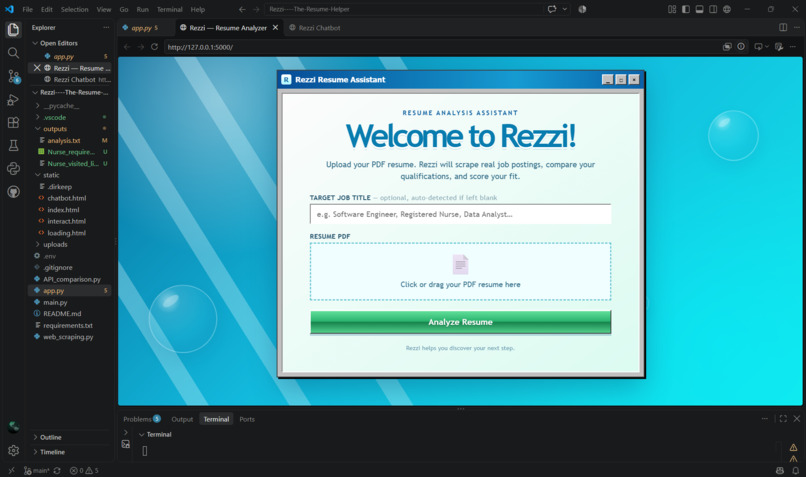Viewport: 806px width, 477px height.
Task: Click the resume PDF upload drop zone
Action: pos(461,271)
